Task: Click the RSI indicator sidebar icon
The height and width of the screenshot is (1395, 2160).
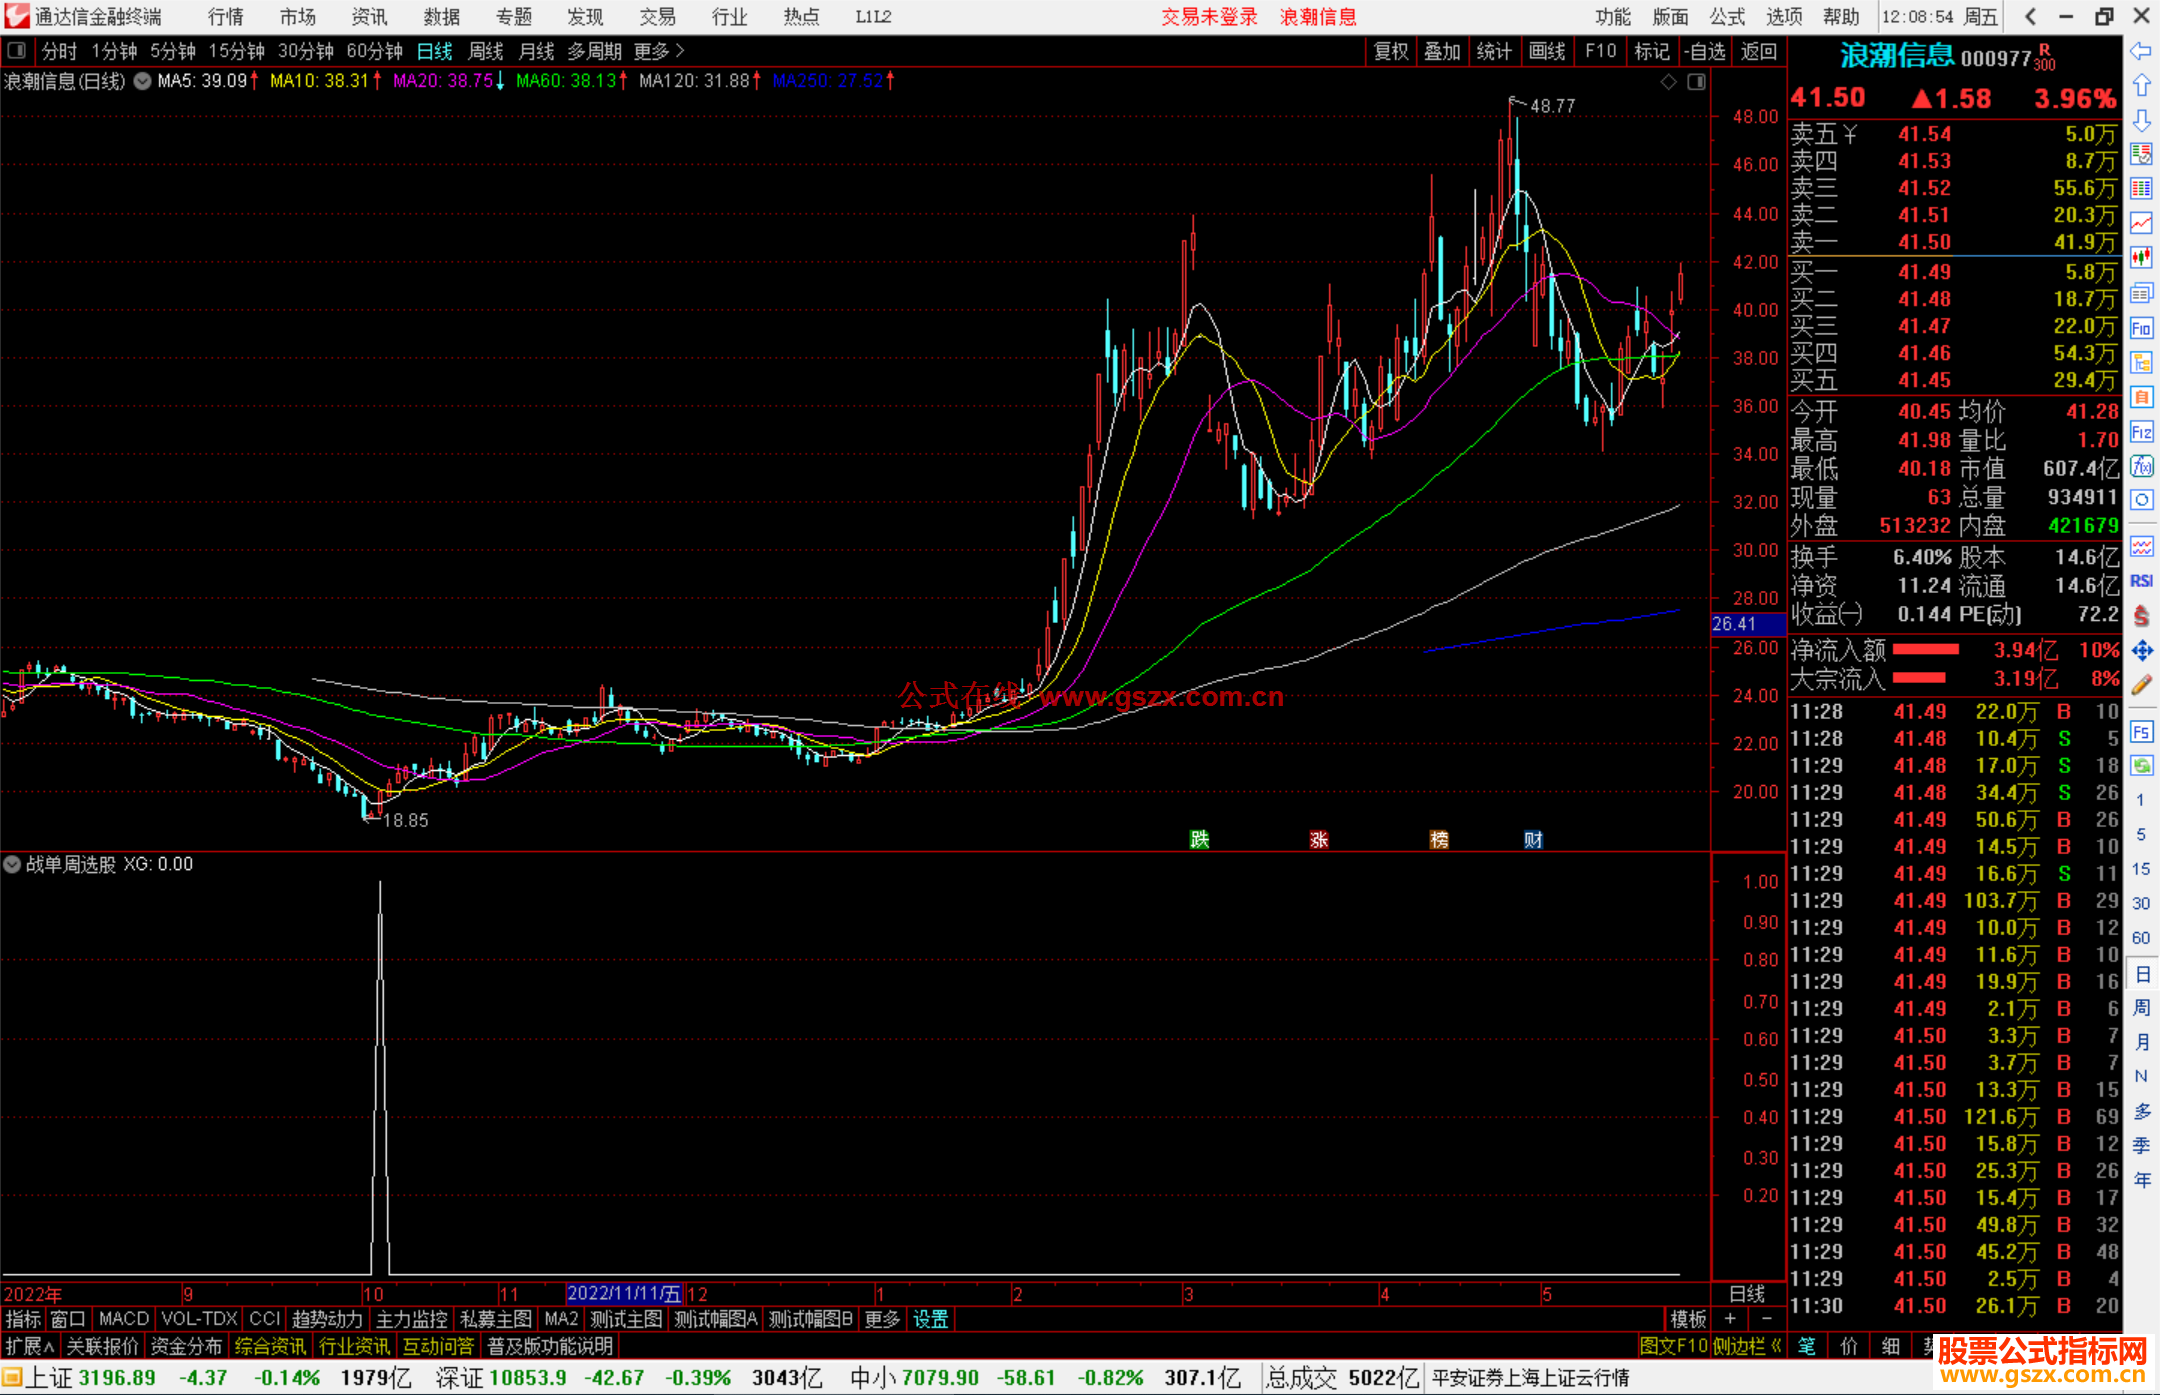Action: click(x=2141, y=581)
